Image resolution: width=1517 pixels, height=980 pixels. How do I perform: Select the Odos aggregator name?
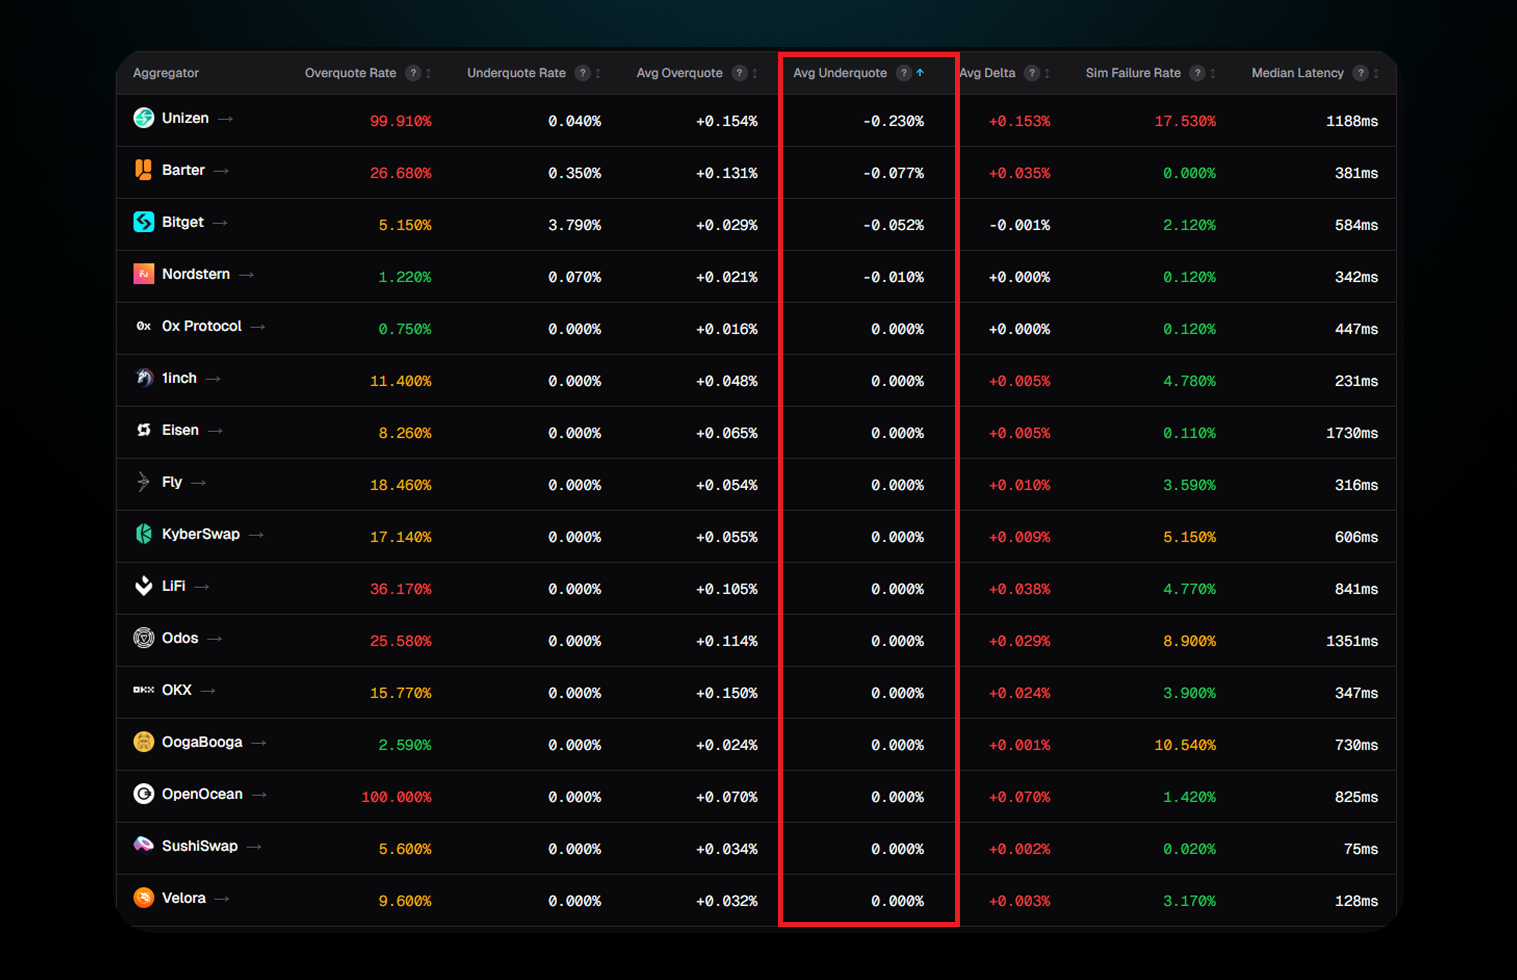[180, 638]
